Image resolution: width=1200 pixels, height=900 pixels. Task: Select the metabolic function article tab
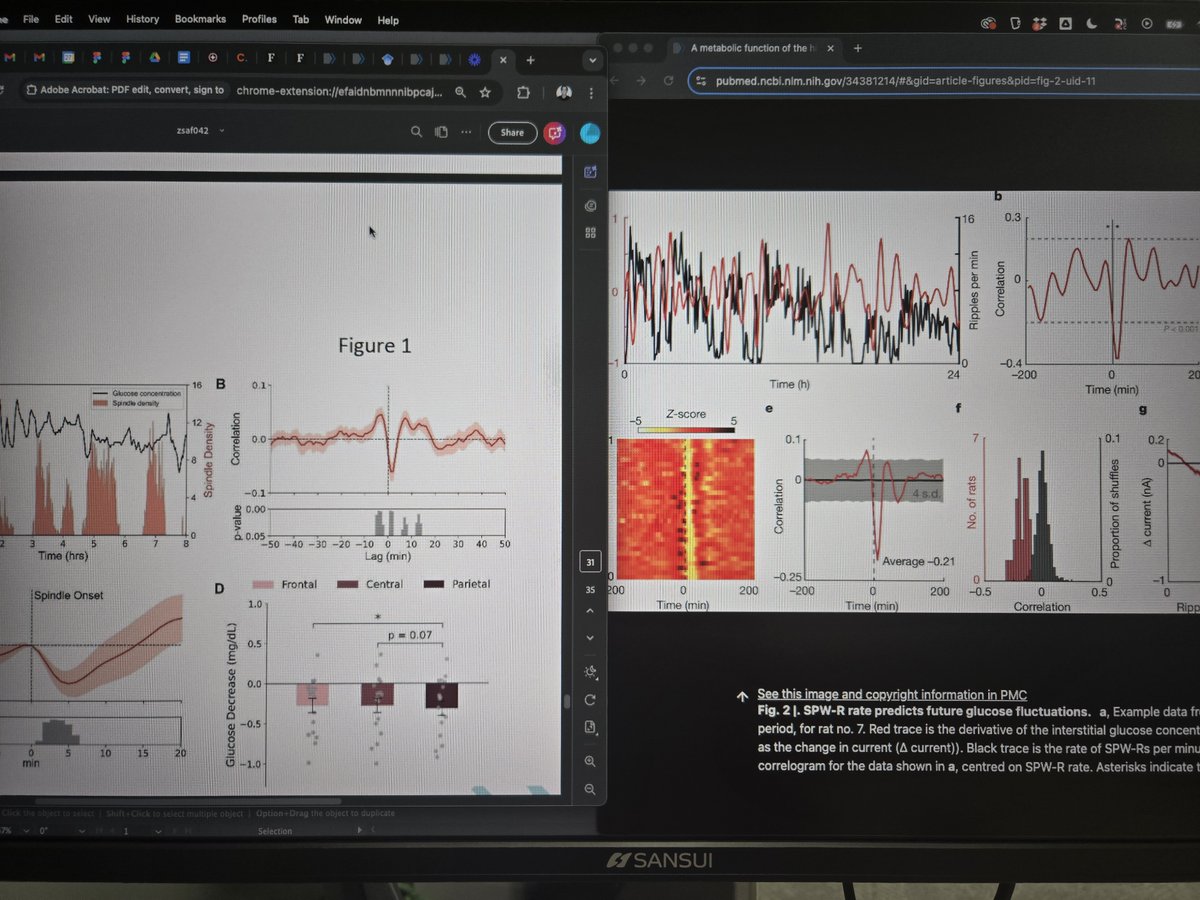pyautogui.click(x=755, y=48)
